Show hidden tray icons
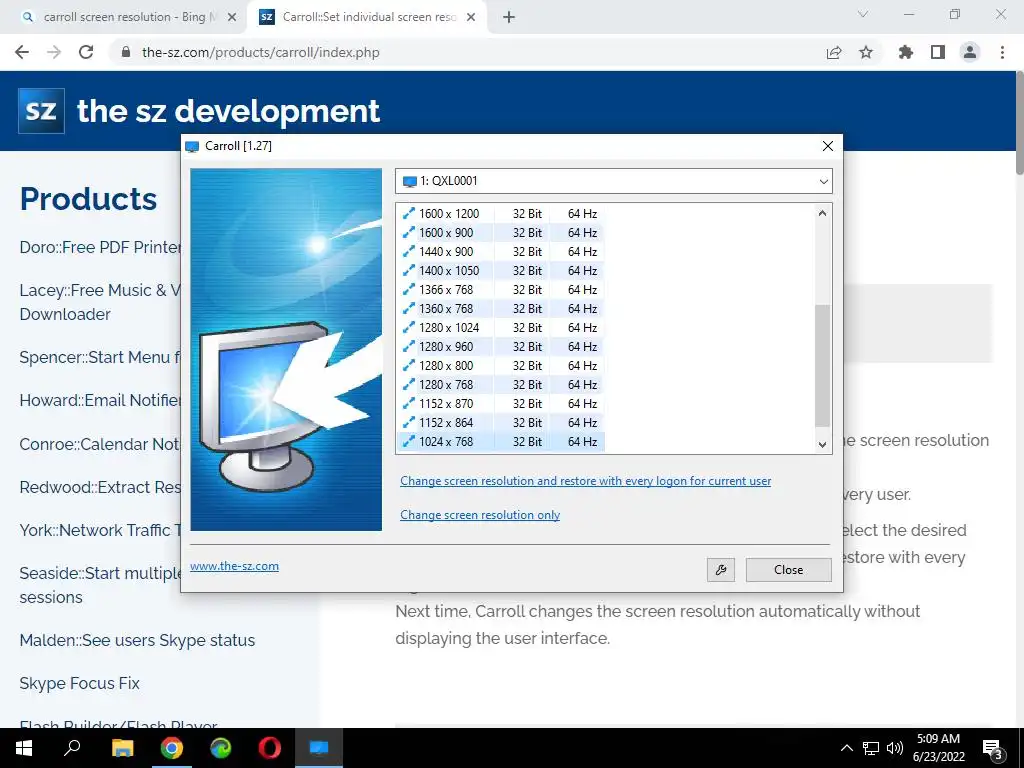Image resolution: width=1024 pixels, height=768 pixels. (x=846, y=748)
